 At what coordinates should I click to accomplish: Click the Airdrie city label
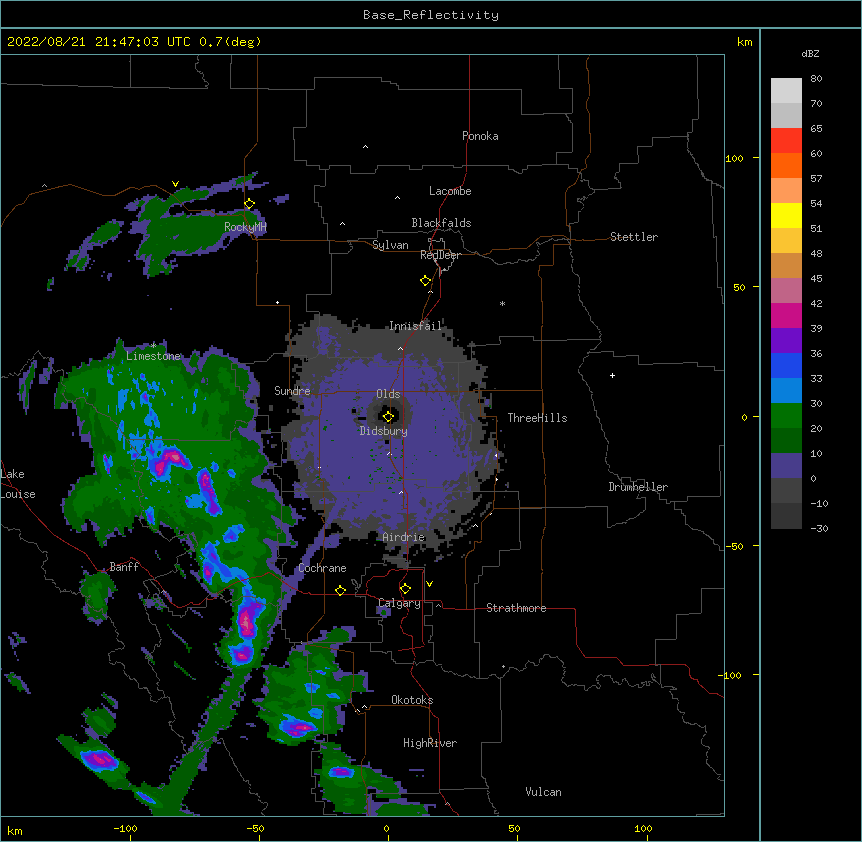[x=404, y=537]
